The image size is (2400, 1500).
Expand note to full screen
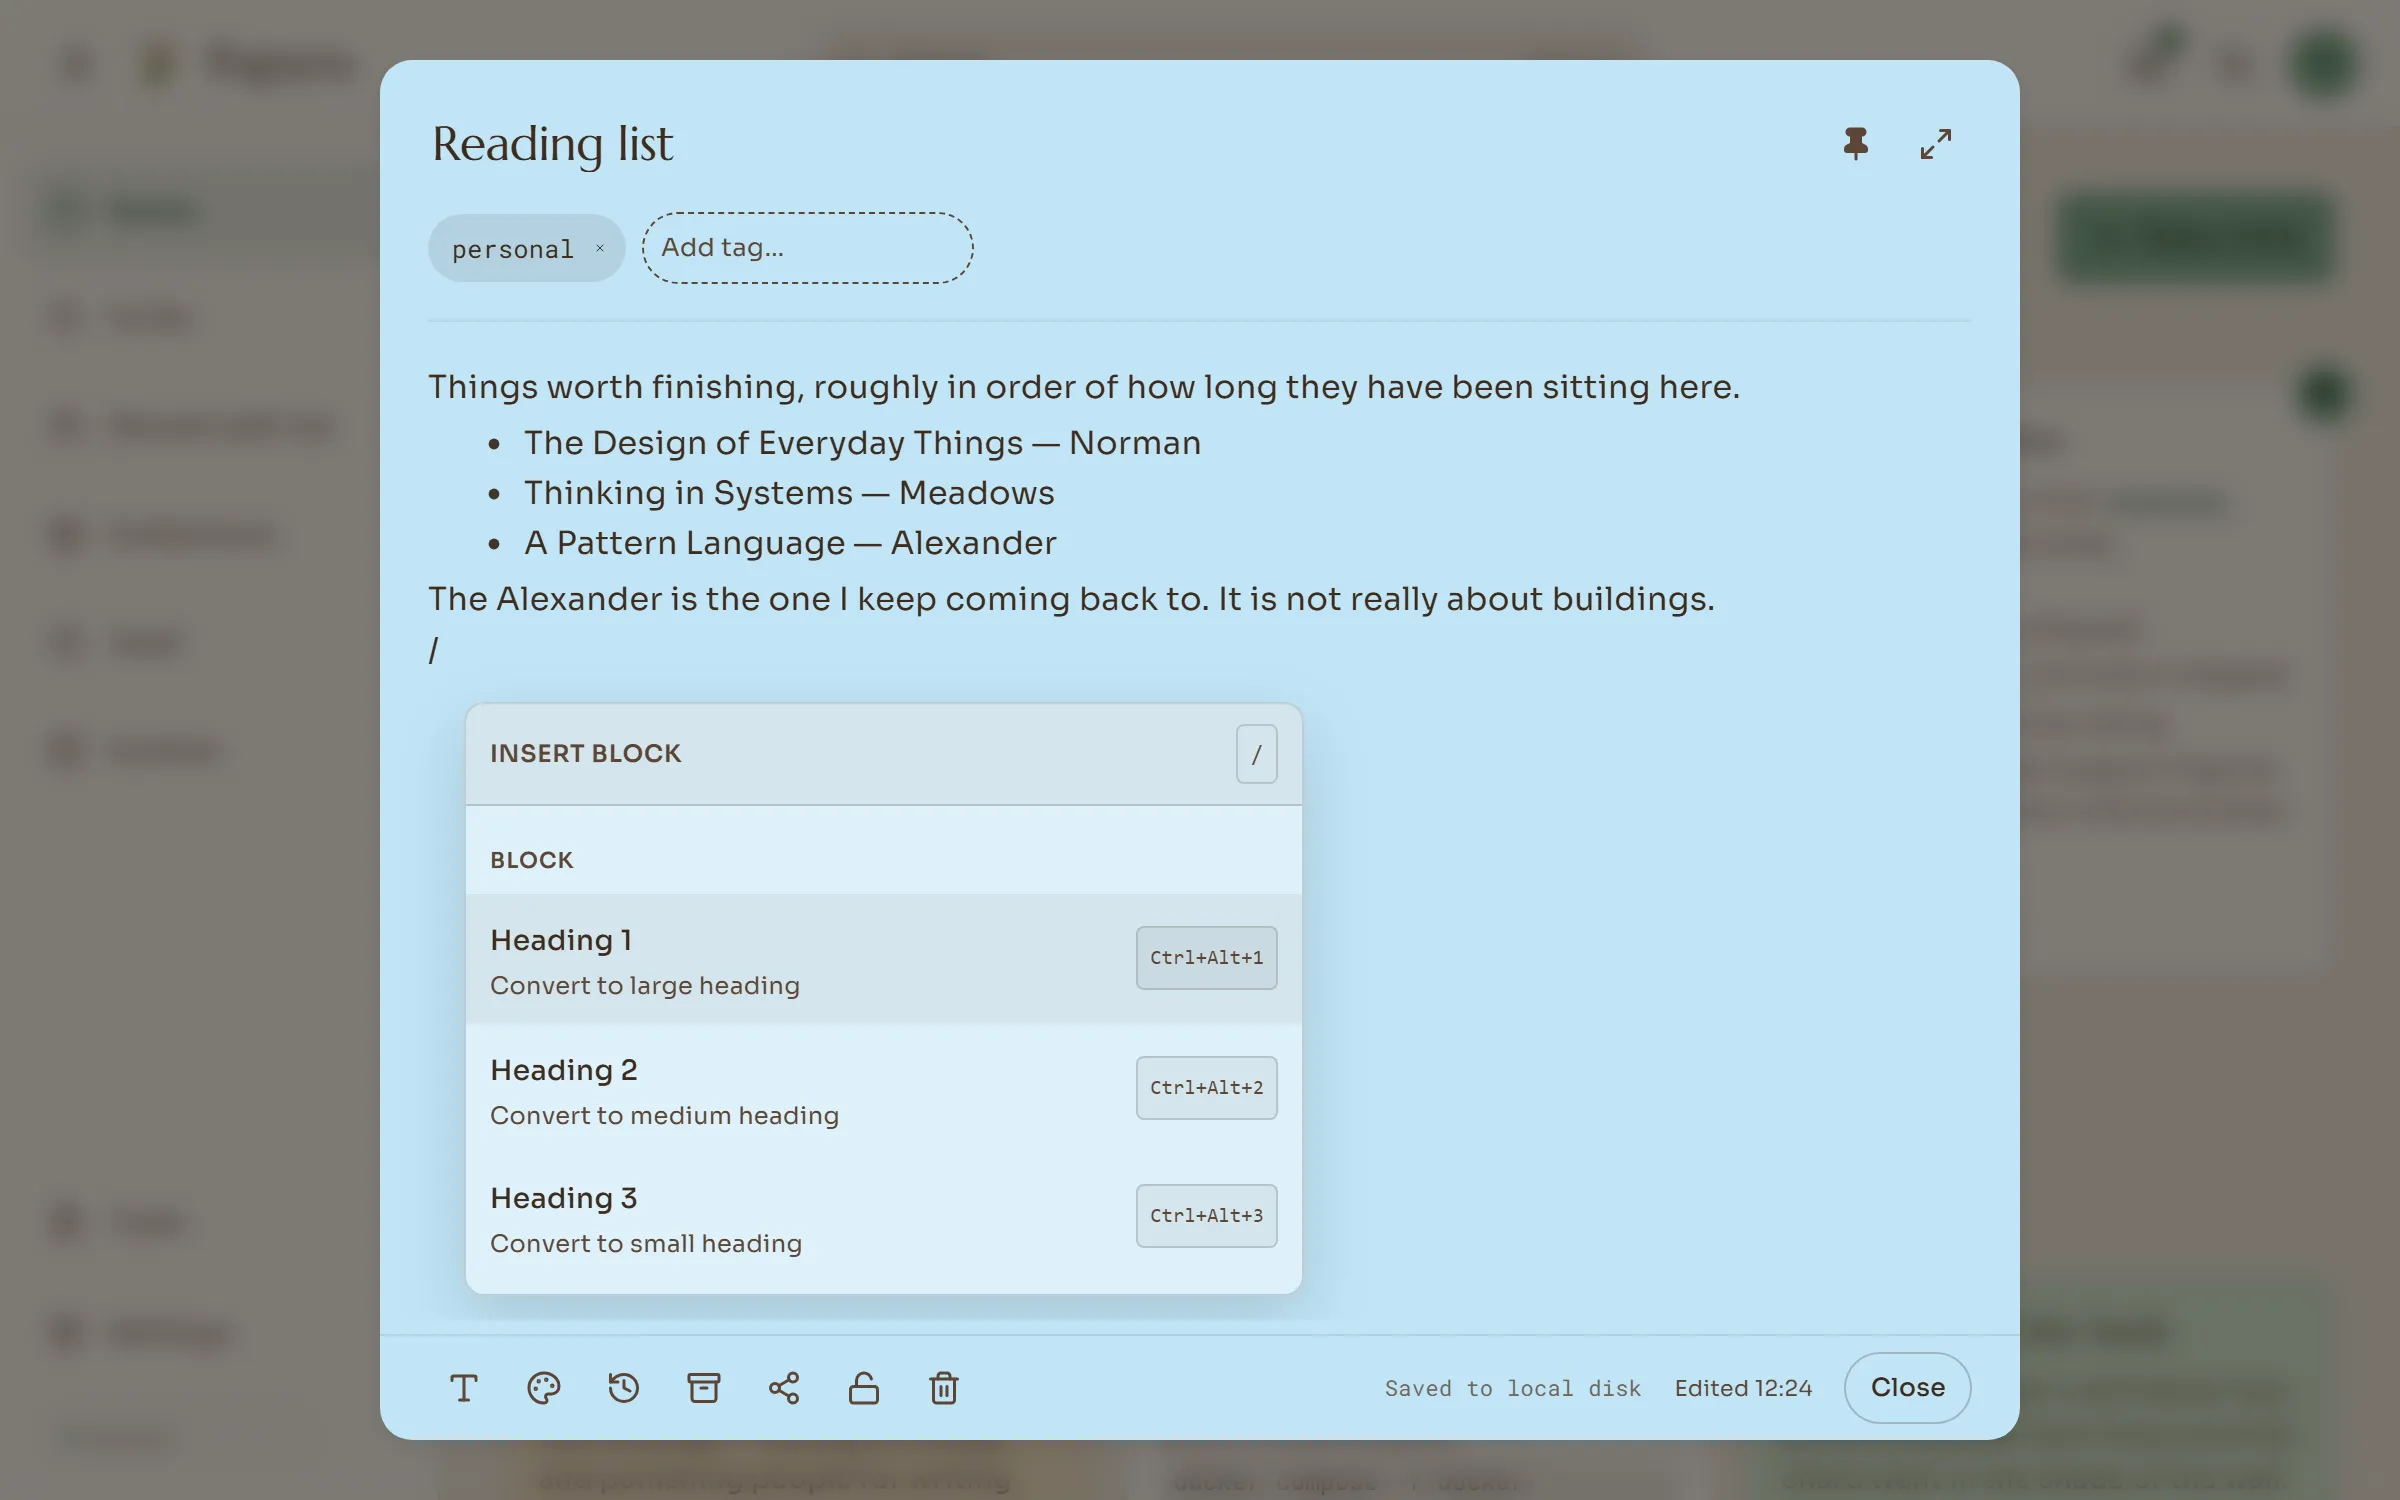point(1936,144)
